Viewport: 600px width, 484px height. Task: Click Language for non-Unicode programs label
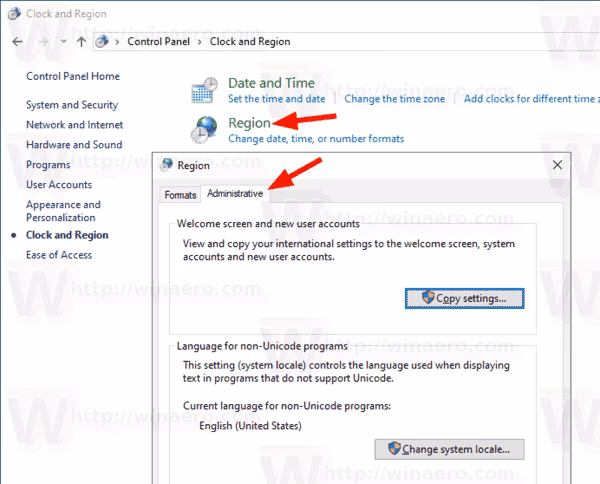262,346
